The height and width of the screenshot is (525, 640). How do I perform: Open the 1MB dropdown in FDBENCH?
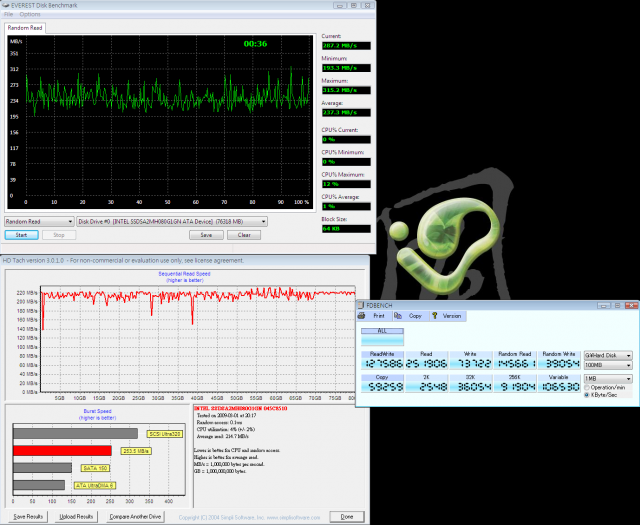[x=608, y=379]
